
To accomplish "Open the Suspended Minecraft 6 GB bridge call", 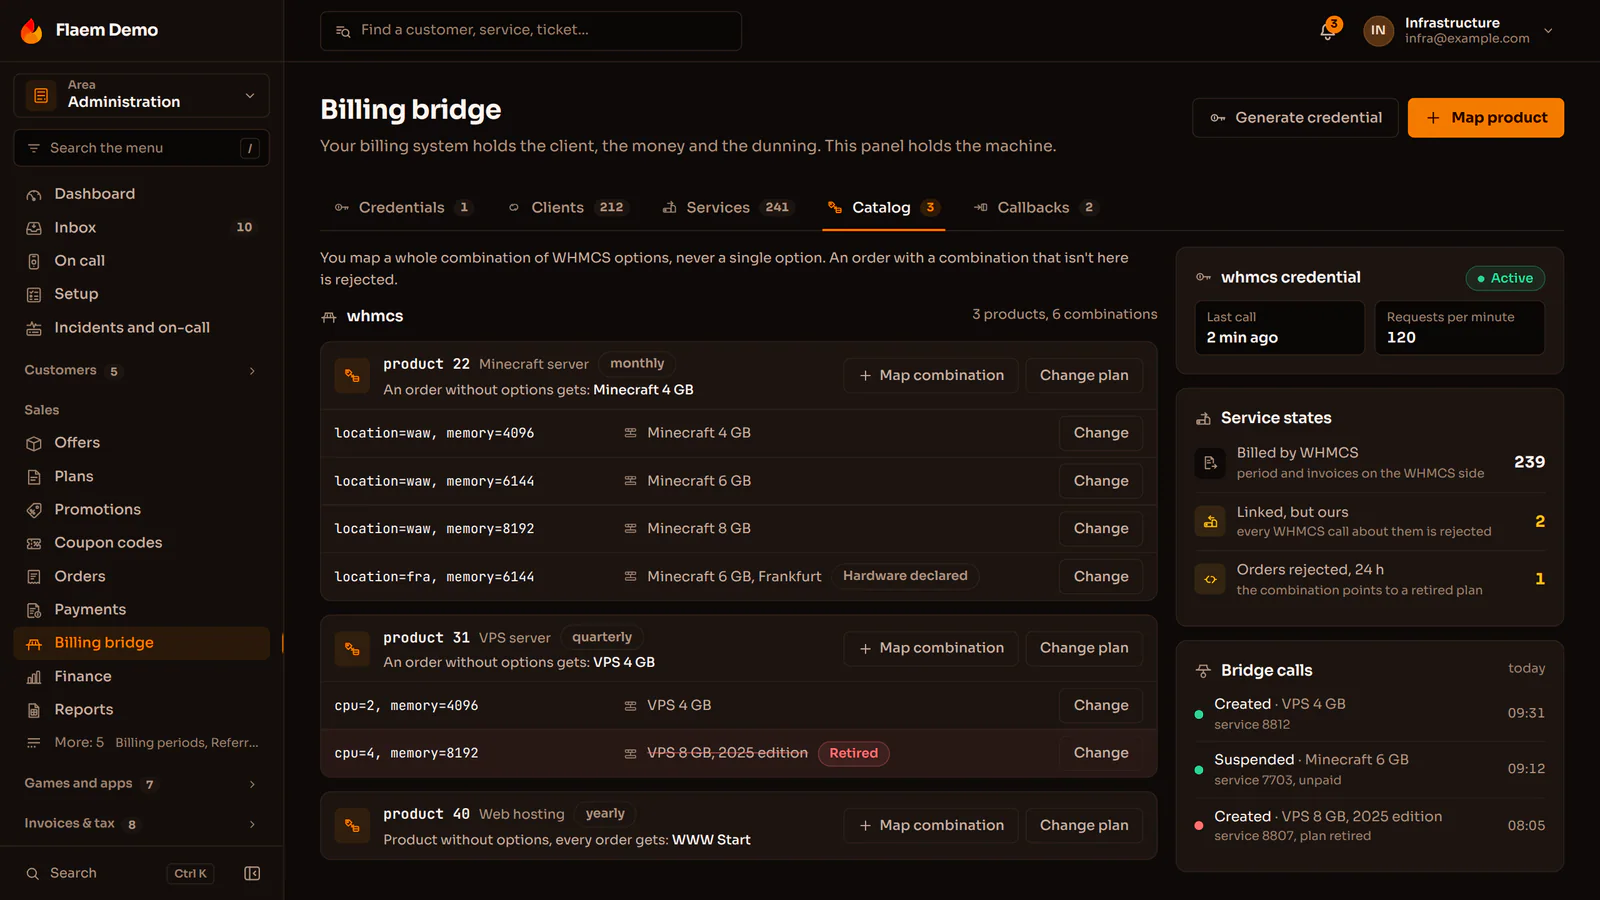I will pyautogui.click(x=1370, y=769).
